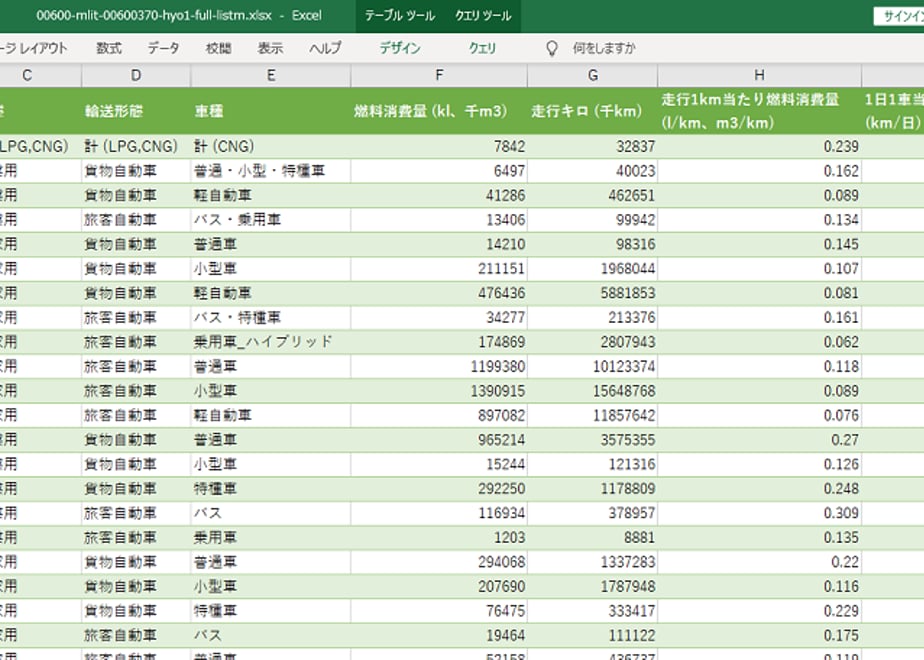The height and width of the screenshot is (660, 924).
Task: Select cell 普通・小型・特種車
Action: click(x=270, y=171)
